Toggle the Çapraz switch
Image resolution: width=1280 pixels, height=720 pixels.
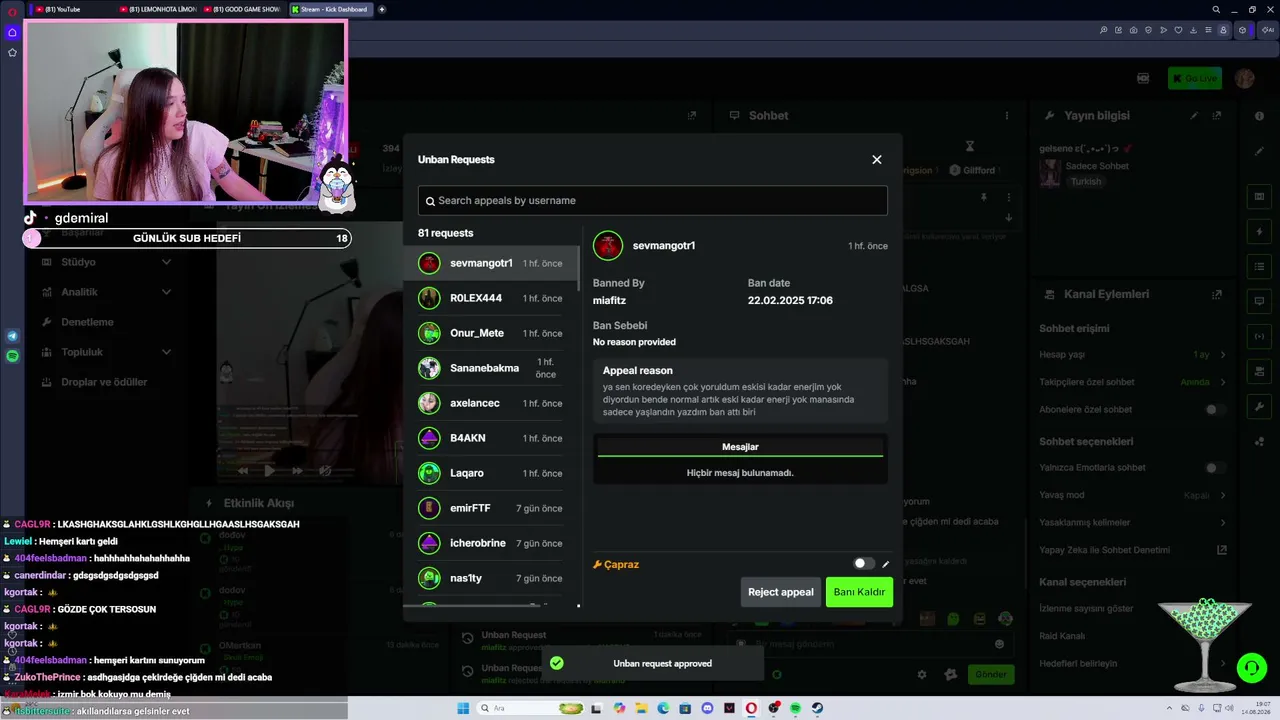864,564
